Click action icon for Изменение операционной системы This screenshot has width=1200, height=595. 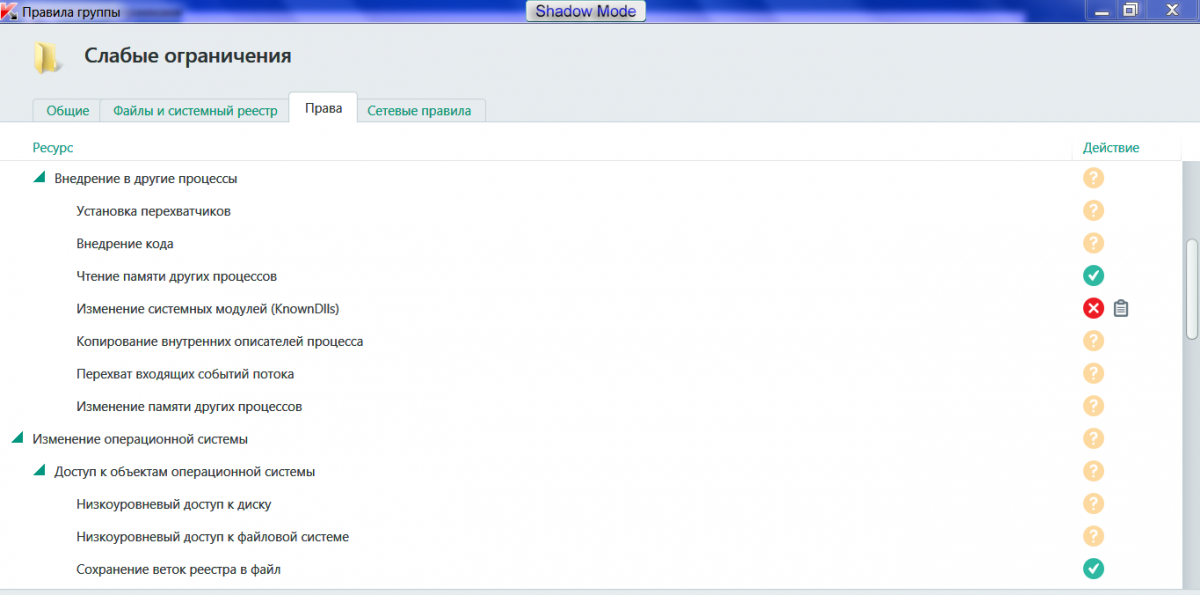click(x=1093, y=439)
